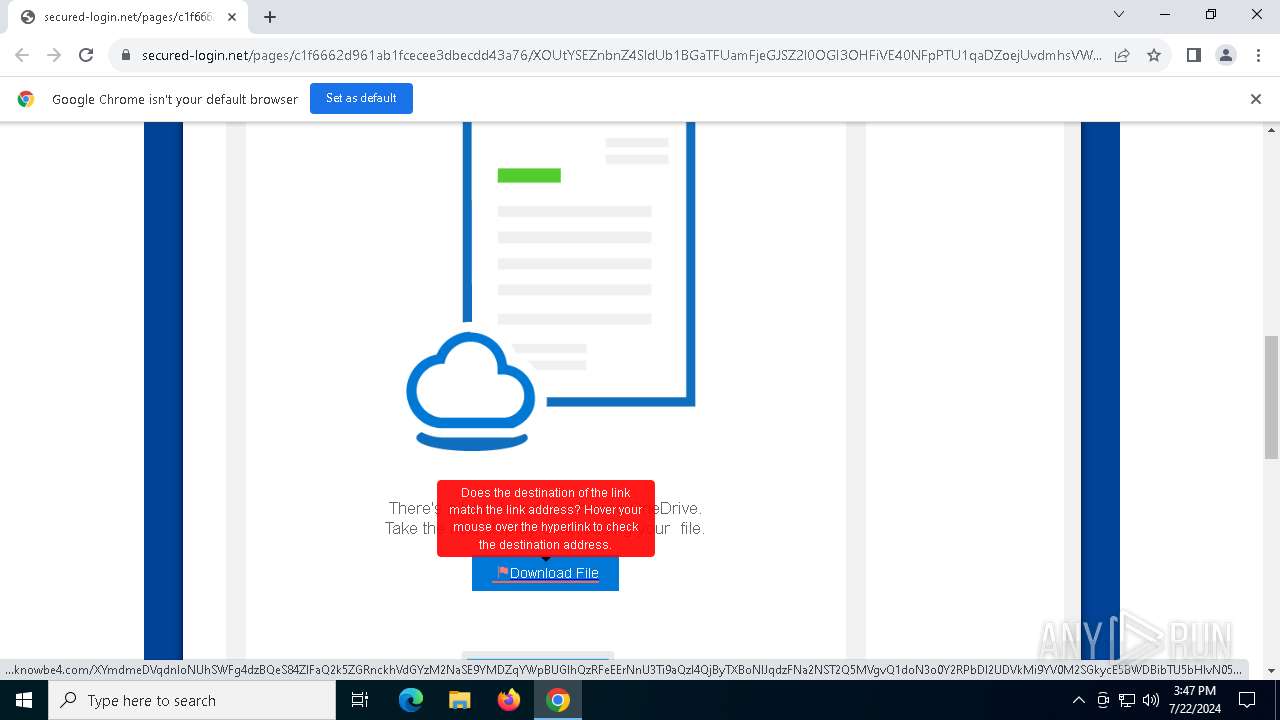Click the Set as default button
The image size is (1280, 720).
361,98
